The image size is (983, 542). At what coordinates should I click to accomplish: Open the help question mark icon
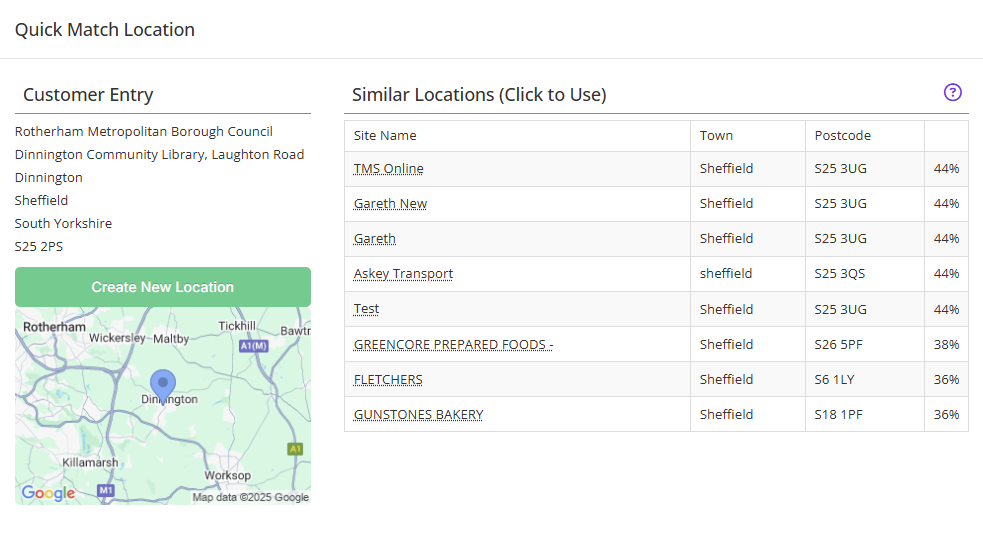point(952,93)
